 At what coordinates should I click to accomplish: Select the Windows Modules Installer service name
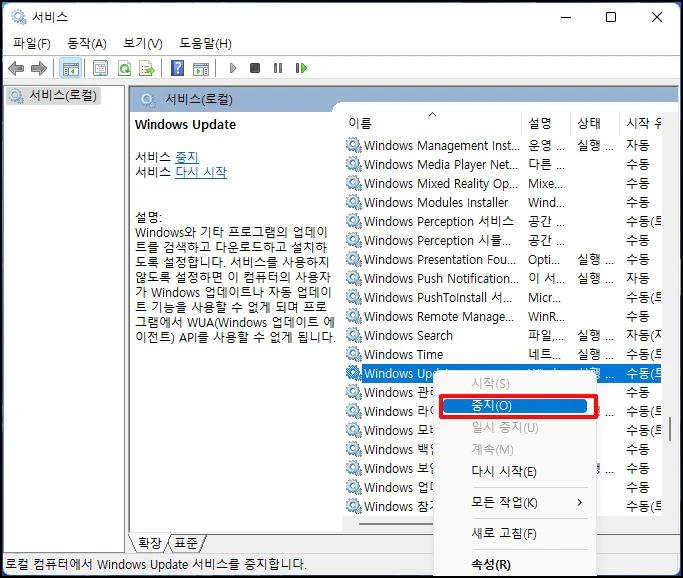436,203
